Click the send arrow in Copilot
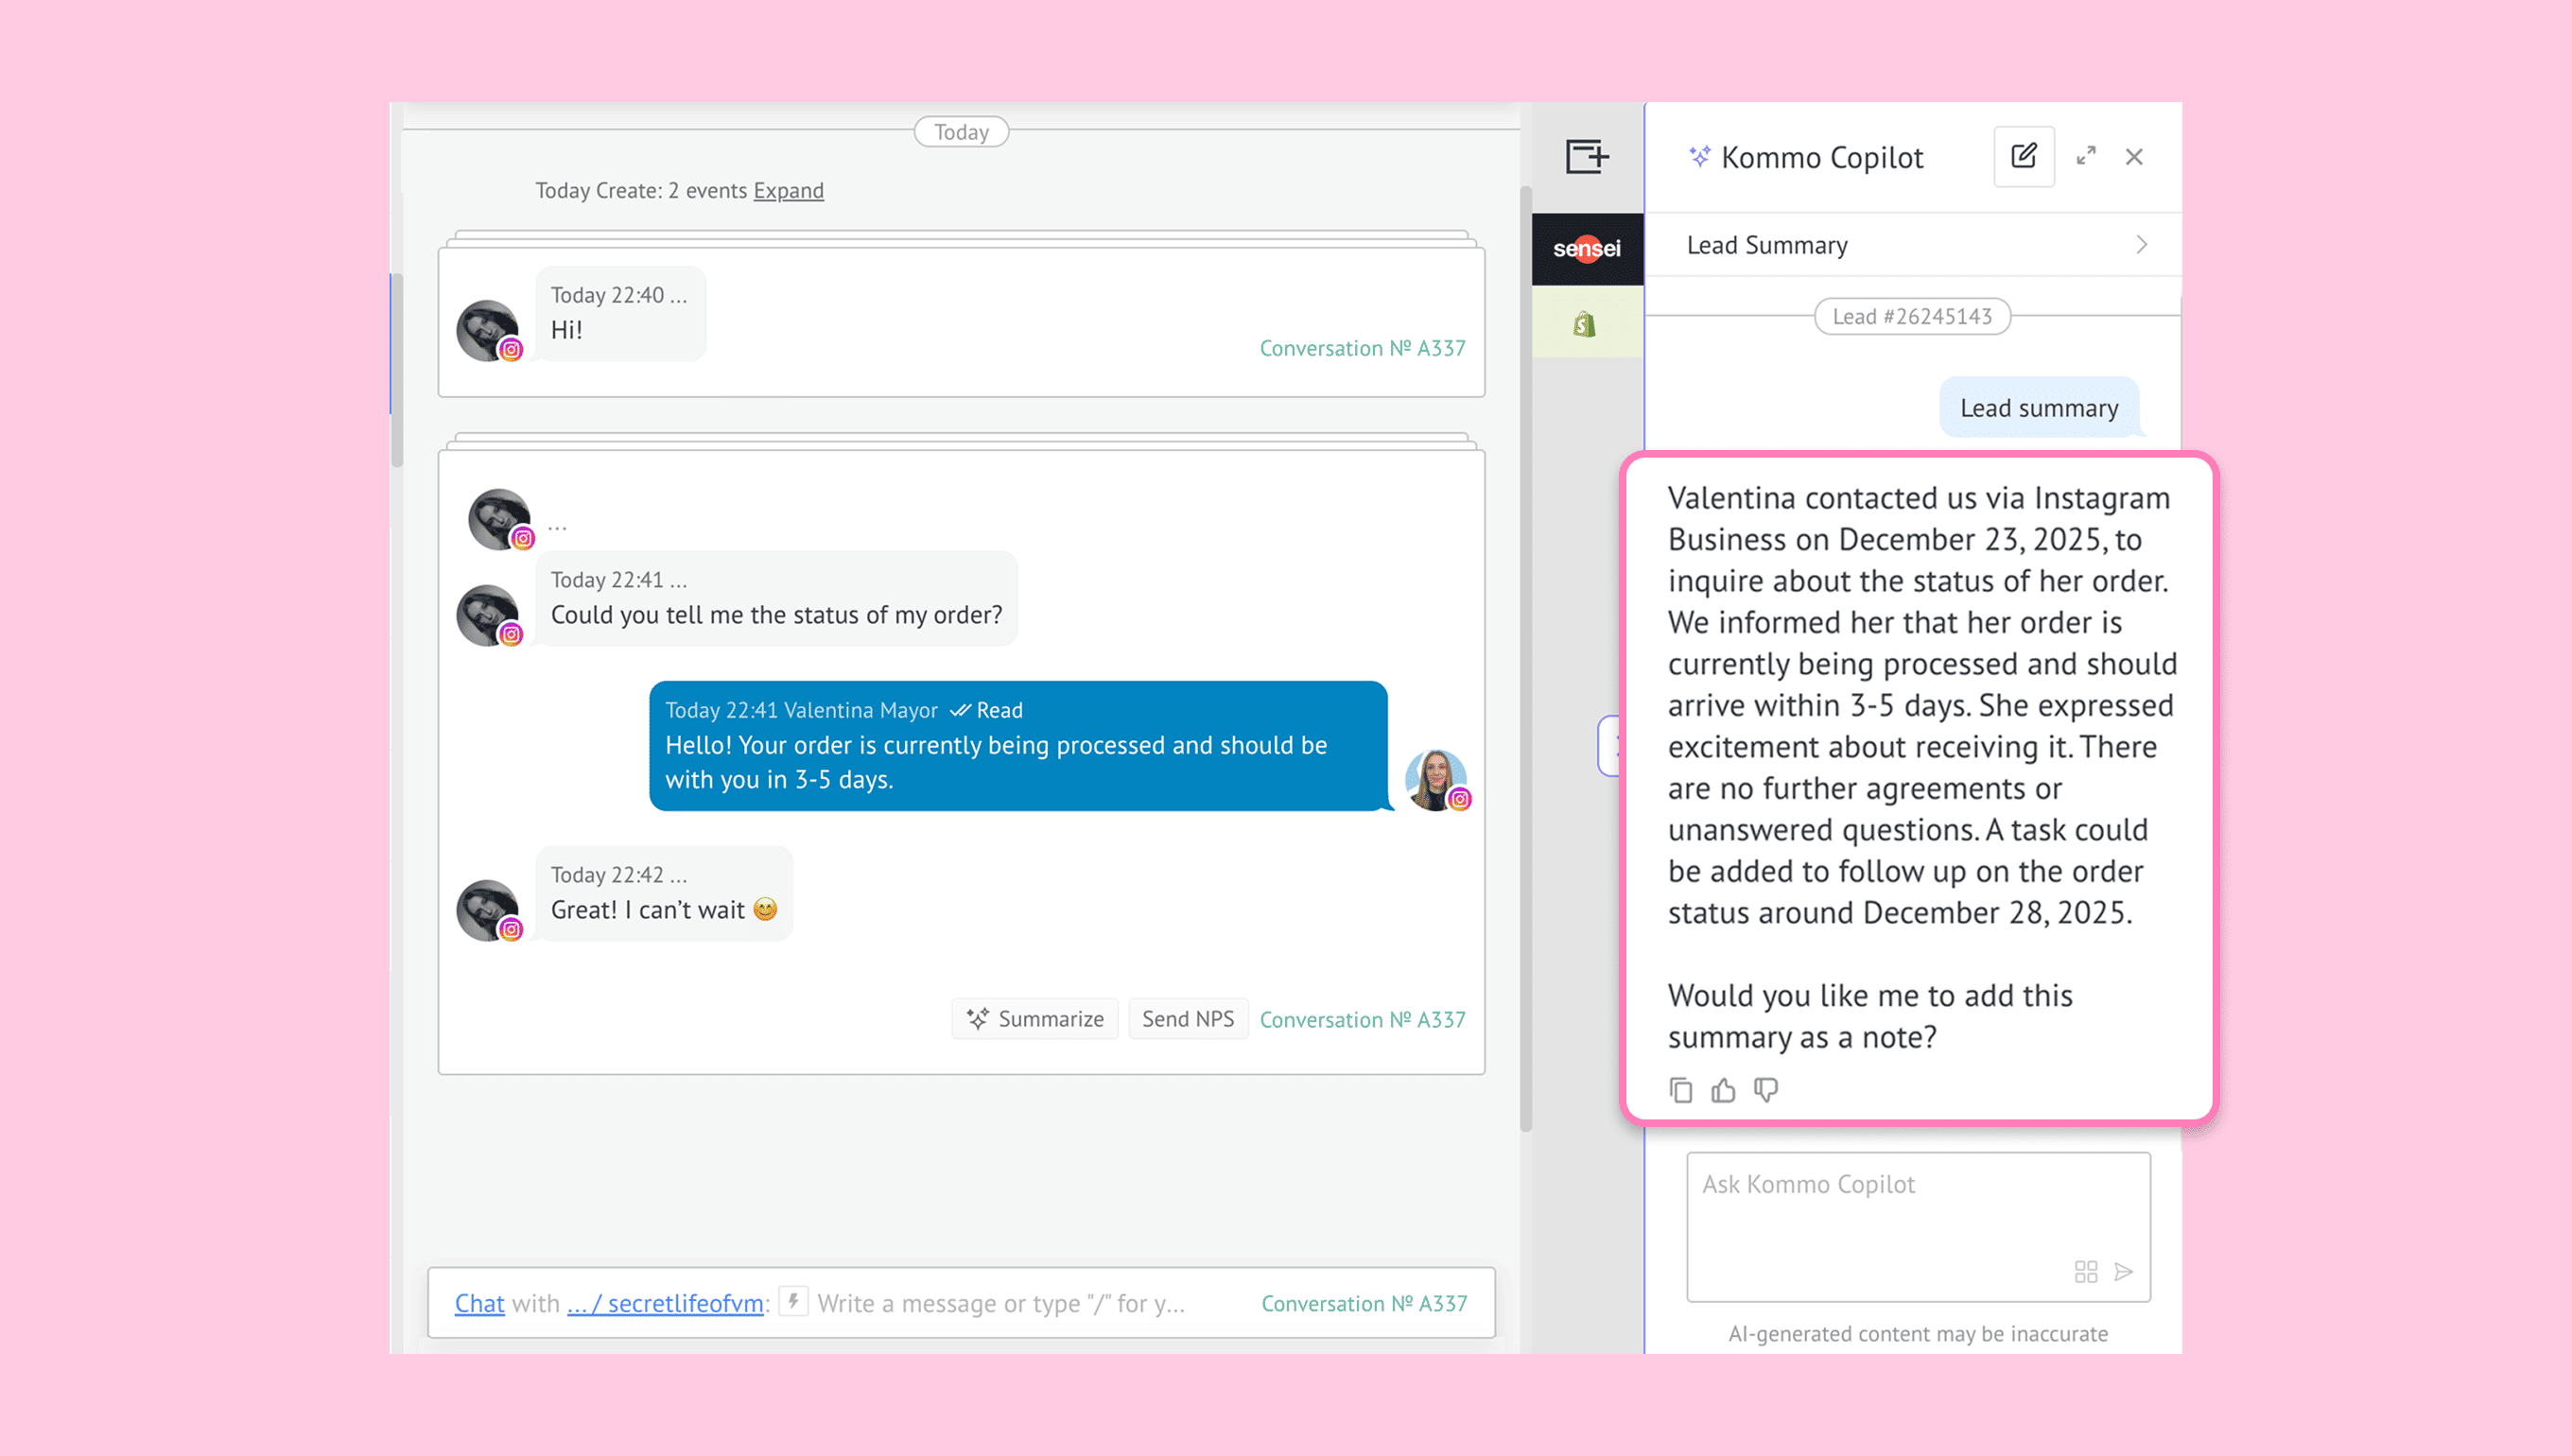The image size is (2572, 1456). coord(2124,1271)
